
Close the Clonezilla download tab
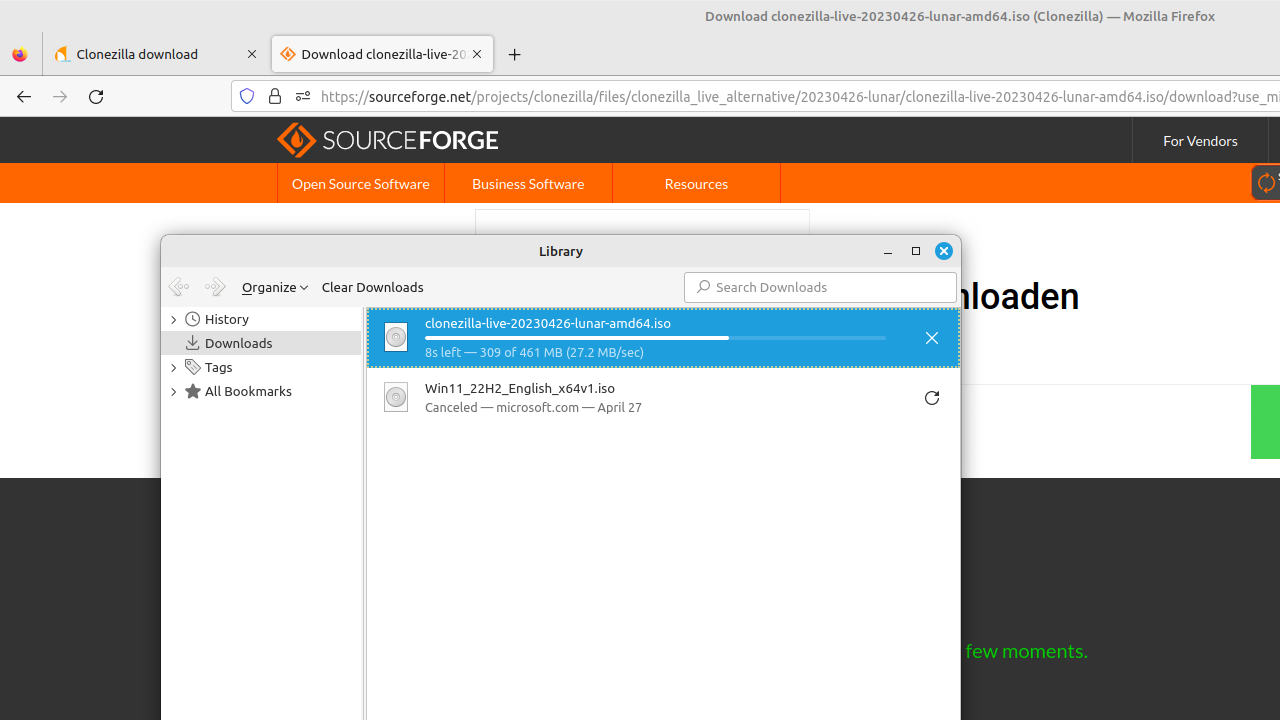point(252,55)
